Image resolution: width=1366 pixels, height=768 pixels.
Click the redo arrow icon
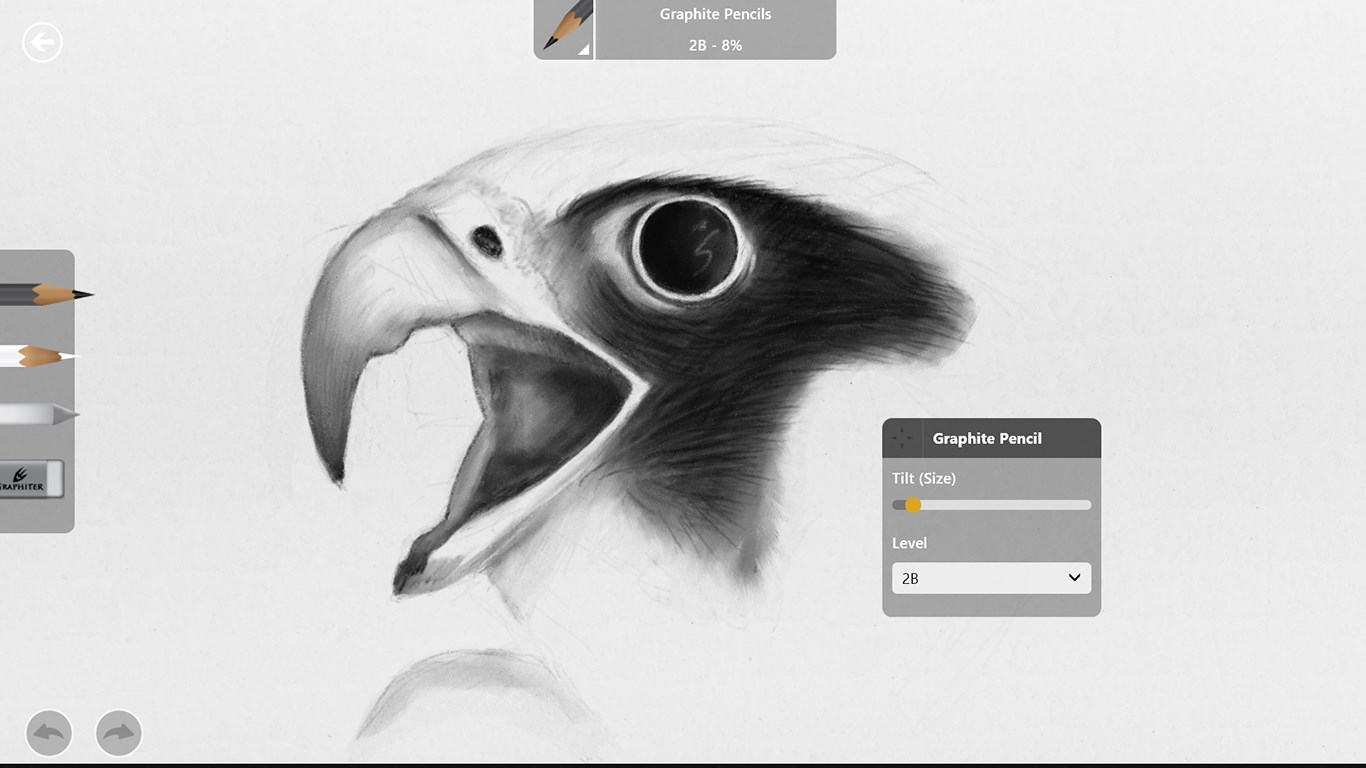pos(119,733)
